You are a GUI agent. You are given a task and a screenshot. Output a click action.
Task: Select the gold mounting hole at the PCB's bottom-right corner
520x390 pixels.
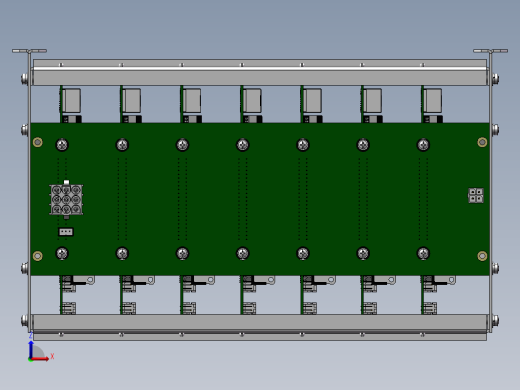[x=482, y=256]
